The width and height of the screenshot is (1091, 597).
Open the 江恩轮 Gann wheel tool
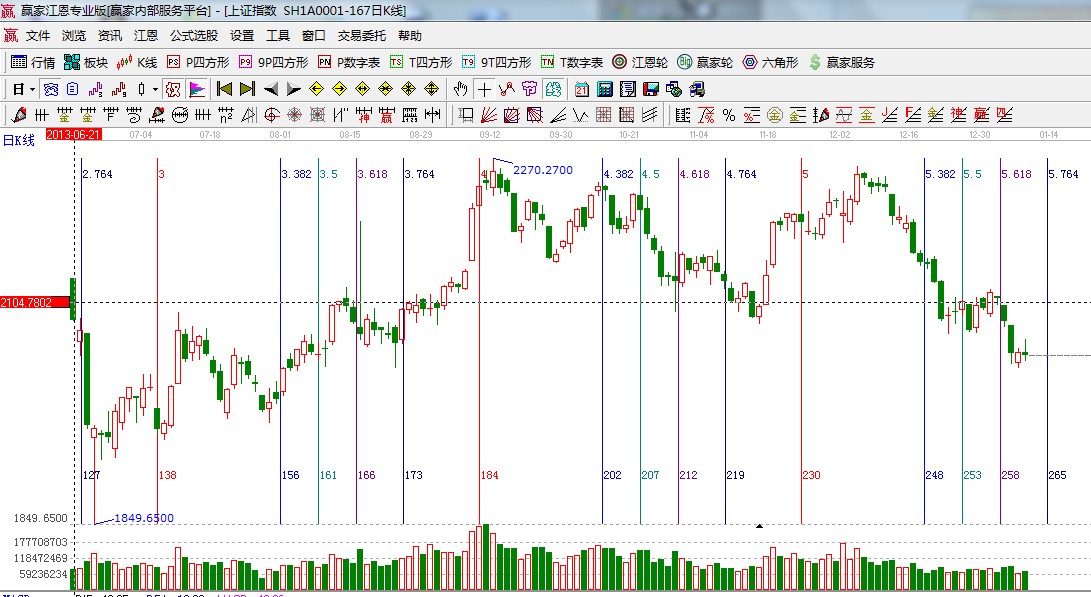click(640, 62)
